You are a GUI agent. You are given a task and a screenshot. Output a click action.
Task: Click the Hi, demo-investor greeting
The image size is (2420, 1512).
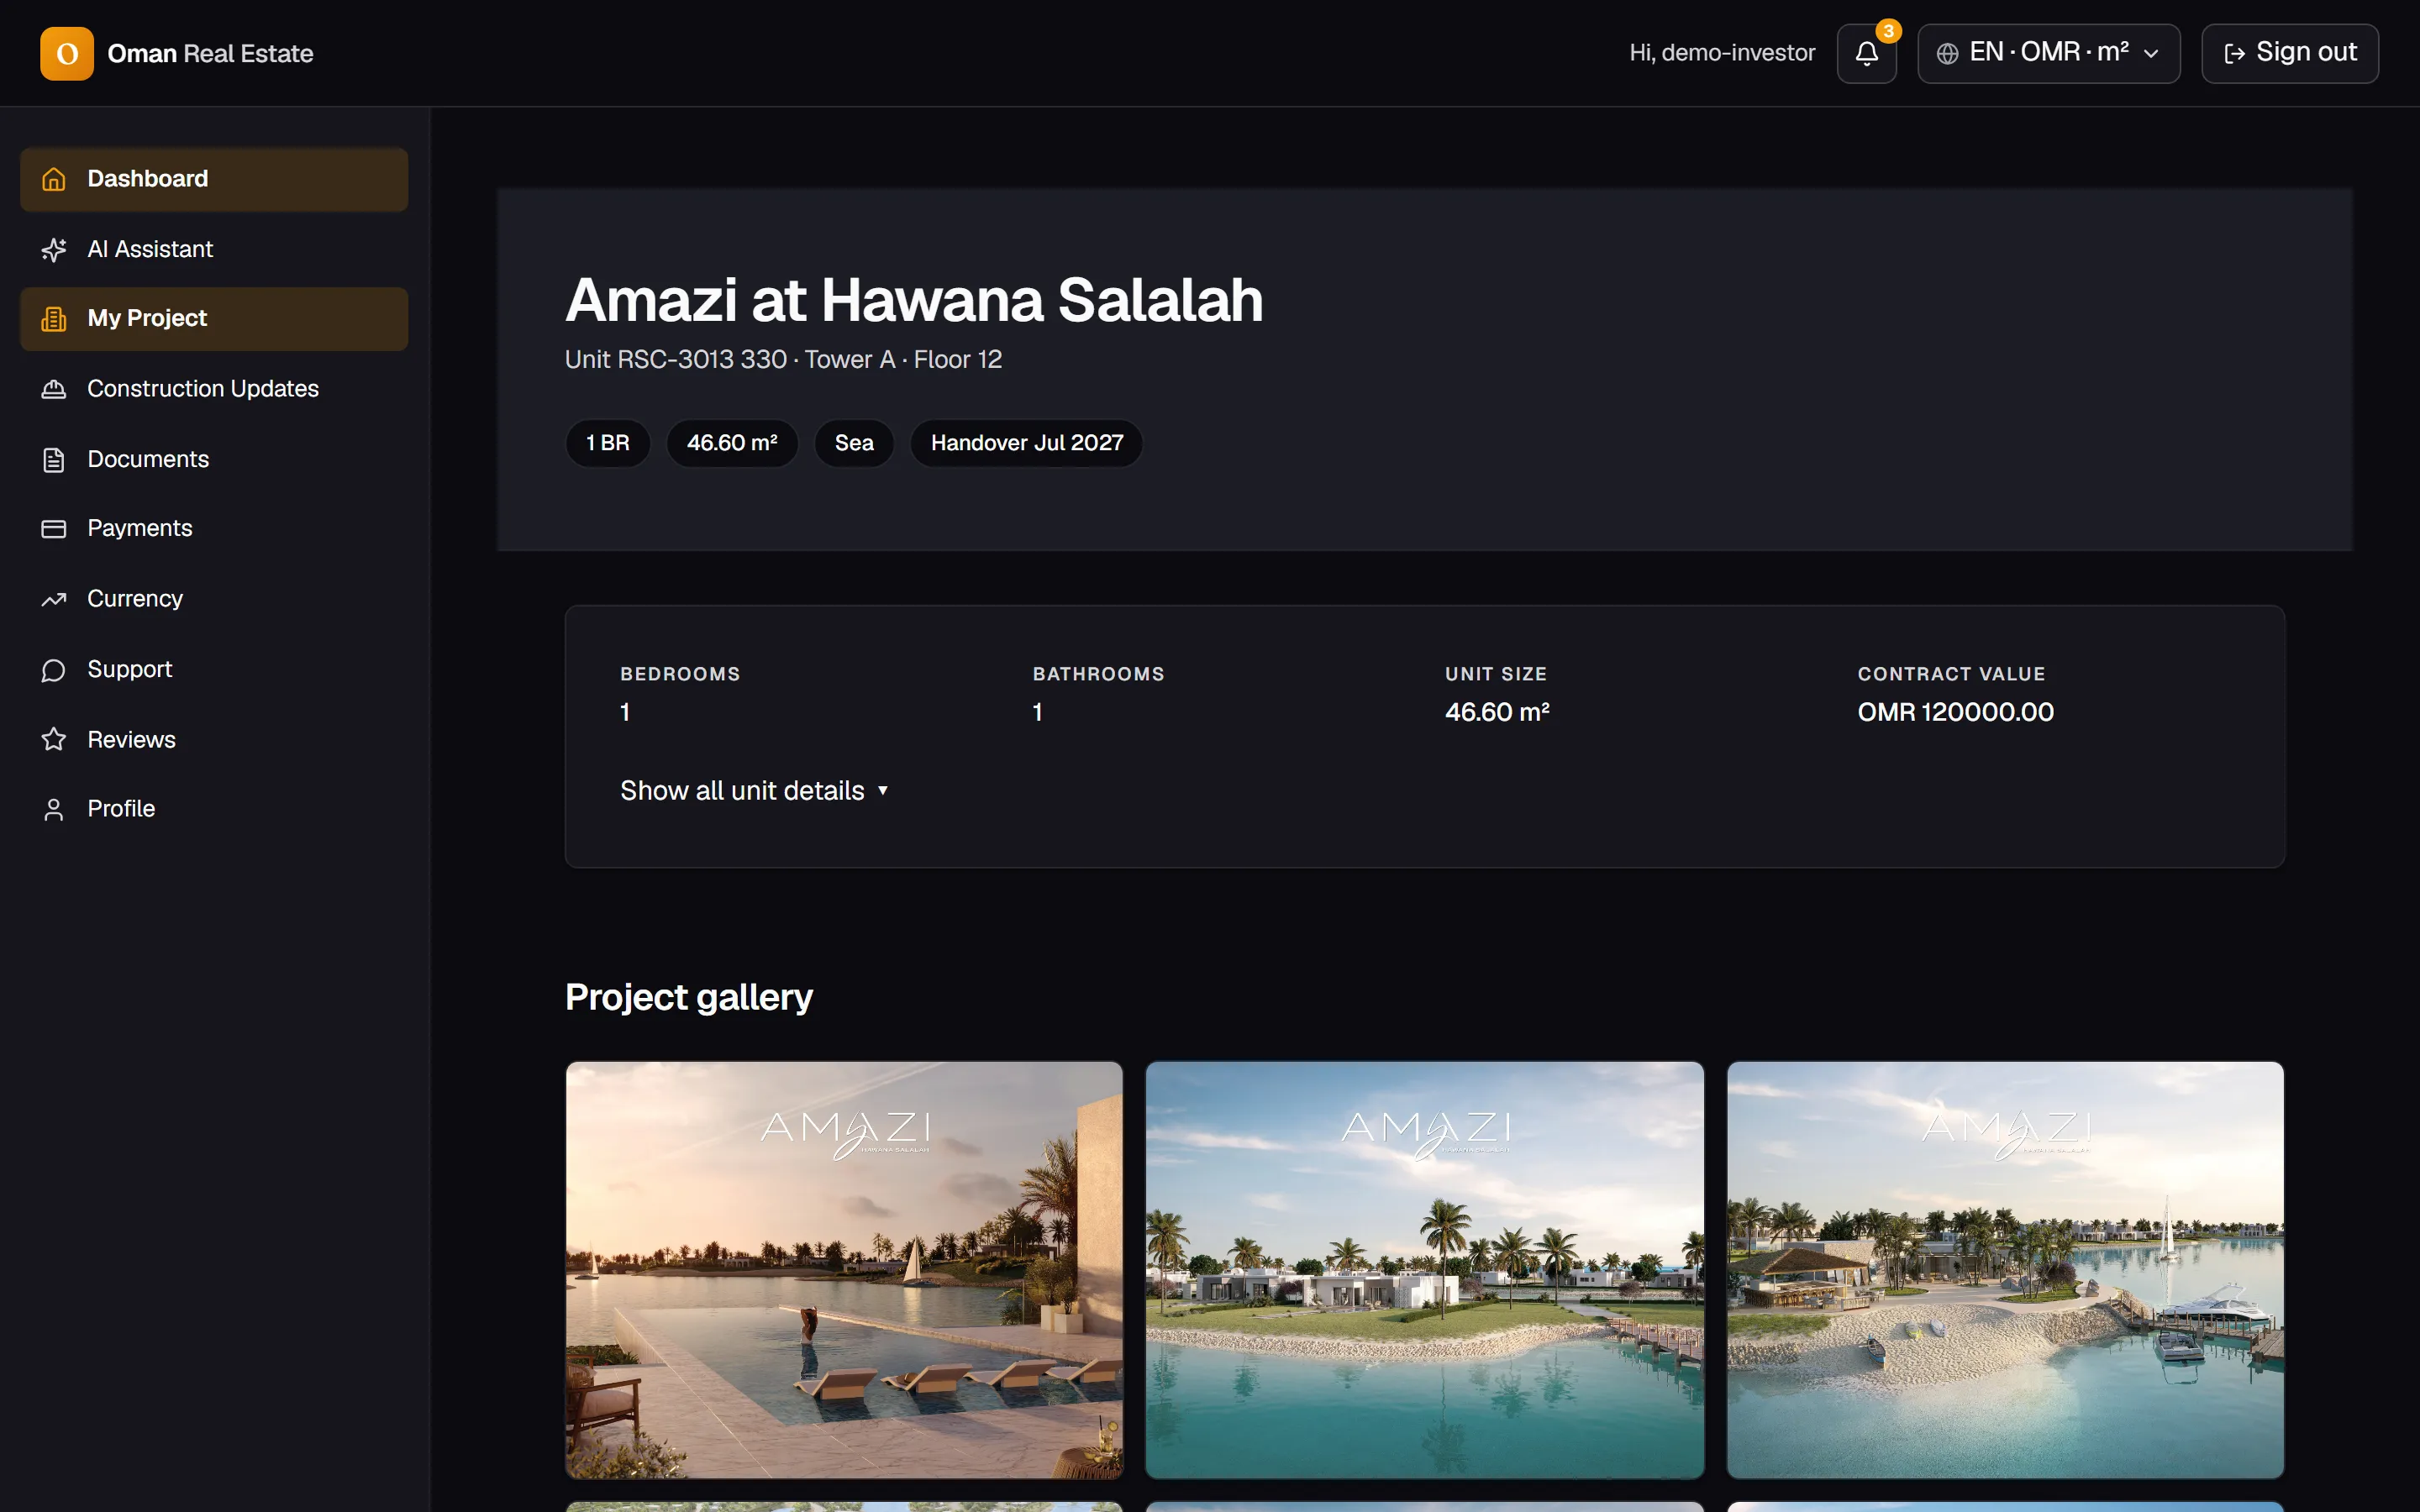(x=1722, y=53)
